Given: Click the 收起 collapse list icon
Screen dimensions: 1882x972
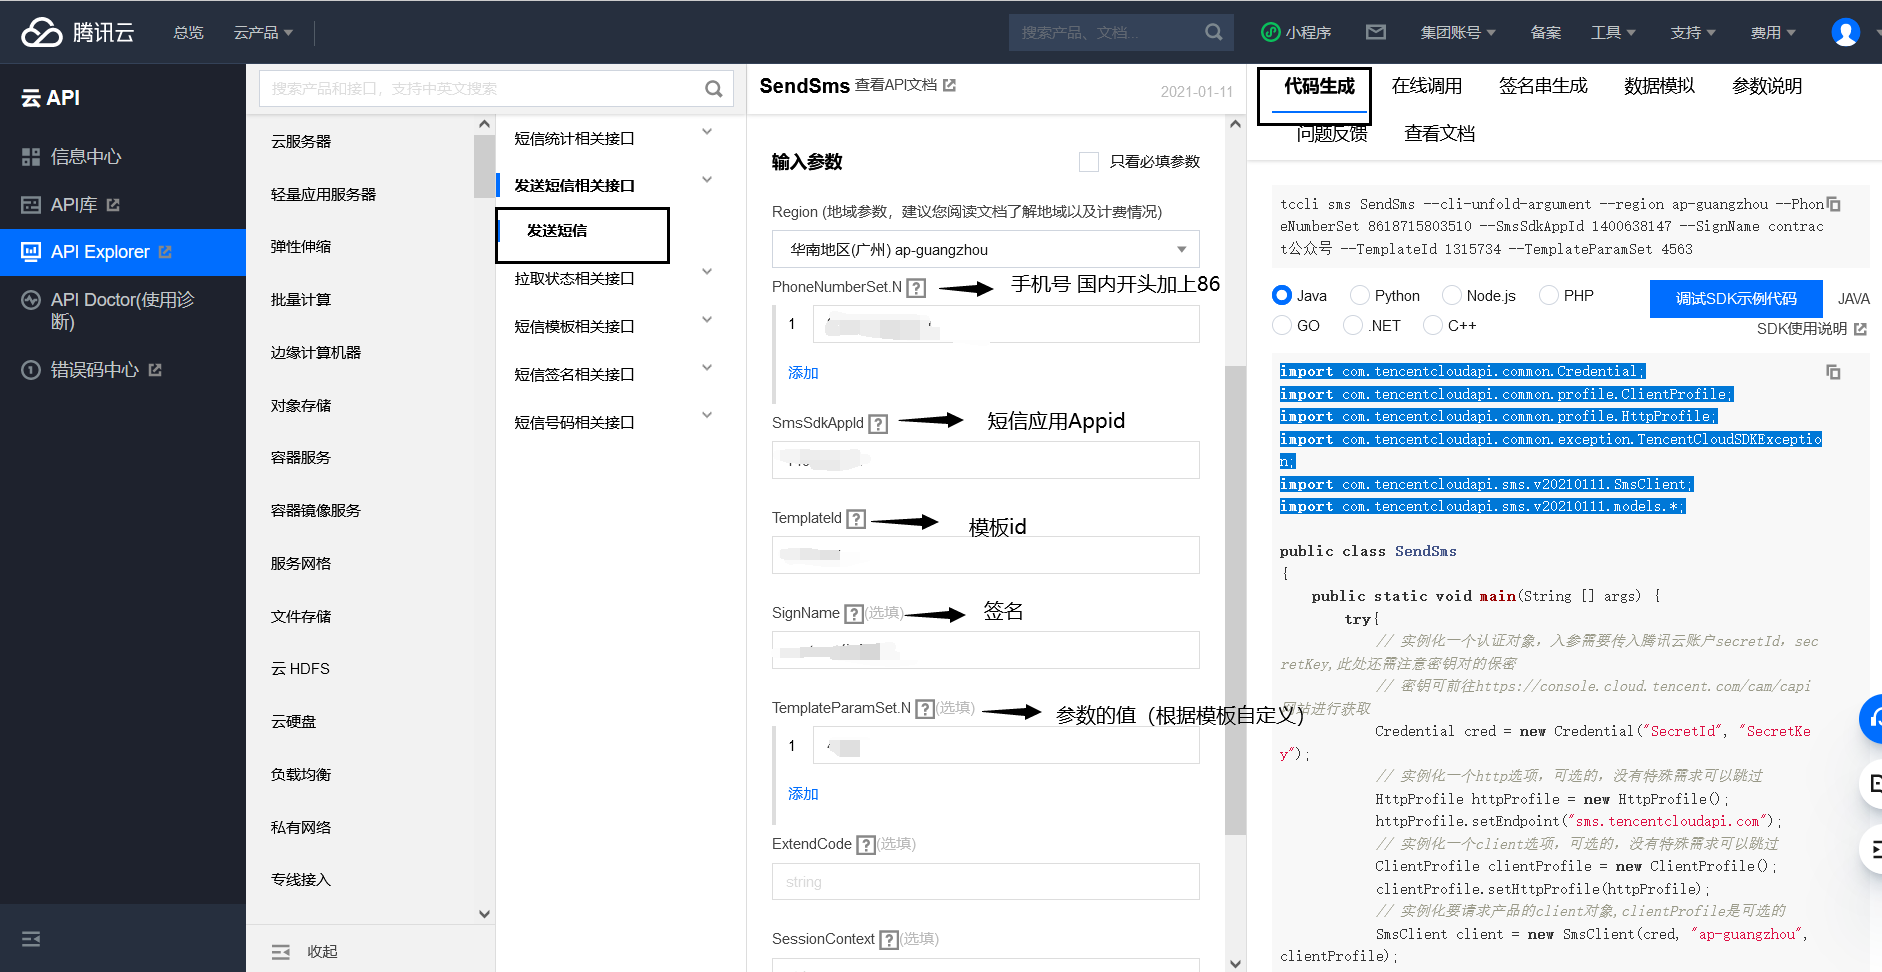Looking at the screenshot, I should click(281, 952).
